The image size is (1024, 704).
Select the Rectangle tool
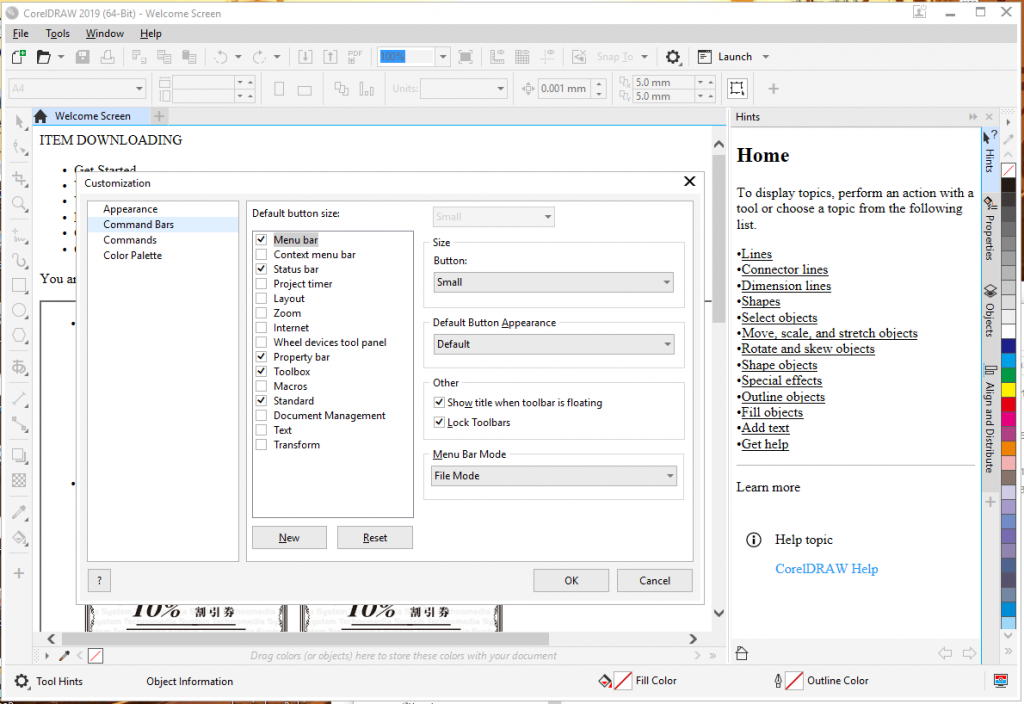(20, 285)
